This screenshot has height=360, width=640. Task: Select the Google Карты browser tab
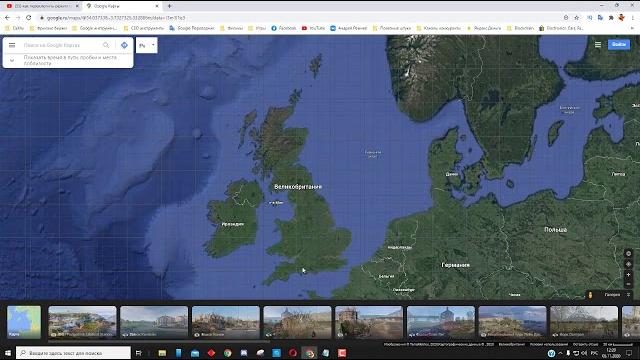(x=121, y=6)
